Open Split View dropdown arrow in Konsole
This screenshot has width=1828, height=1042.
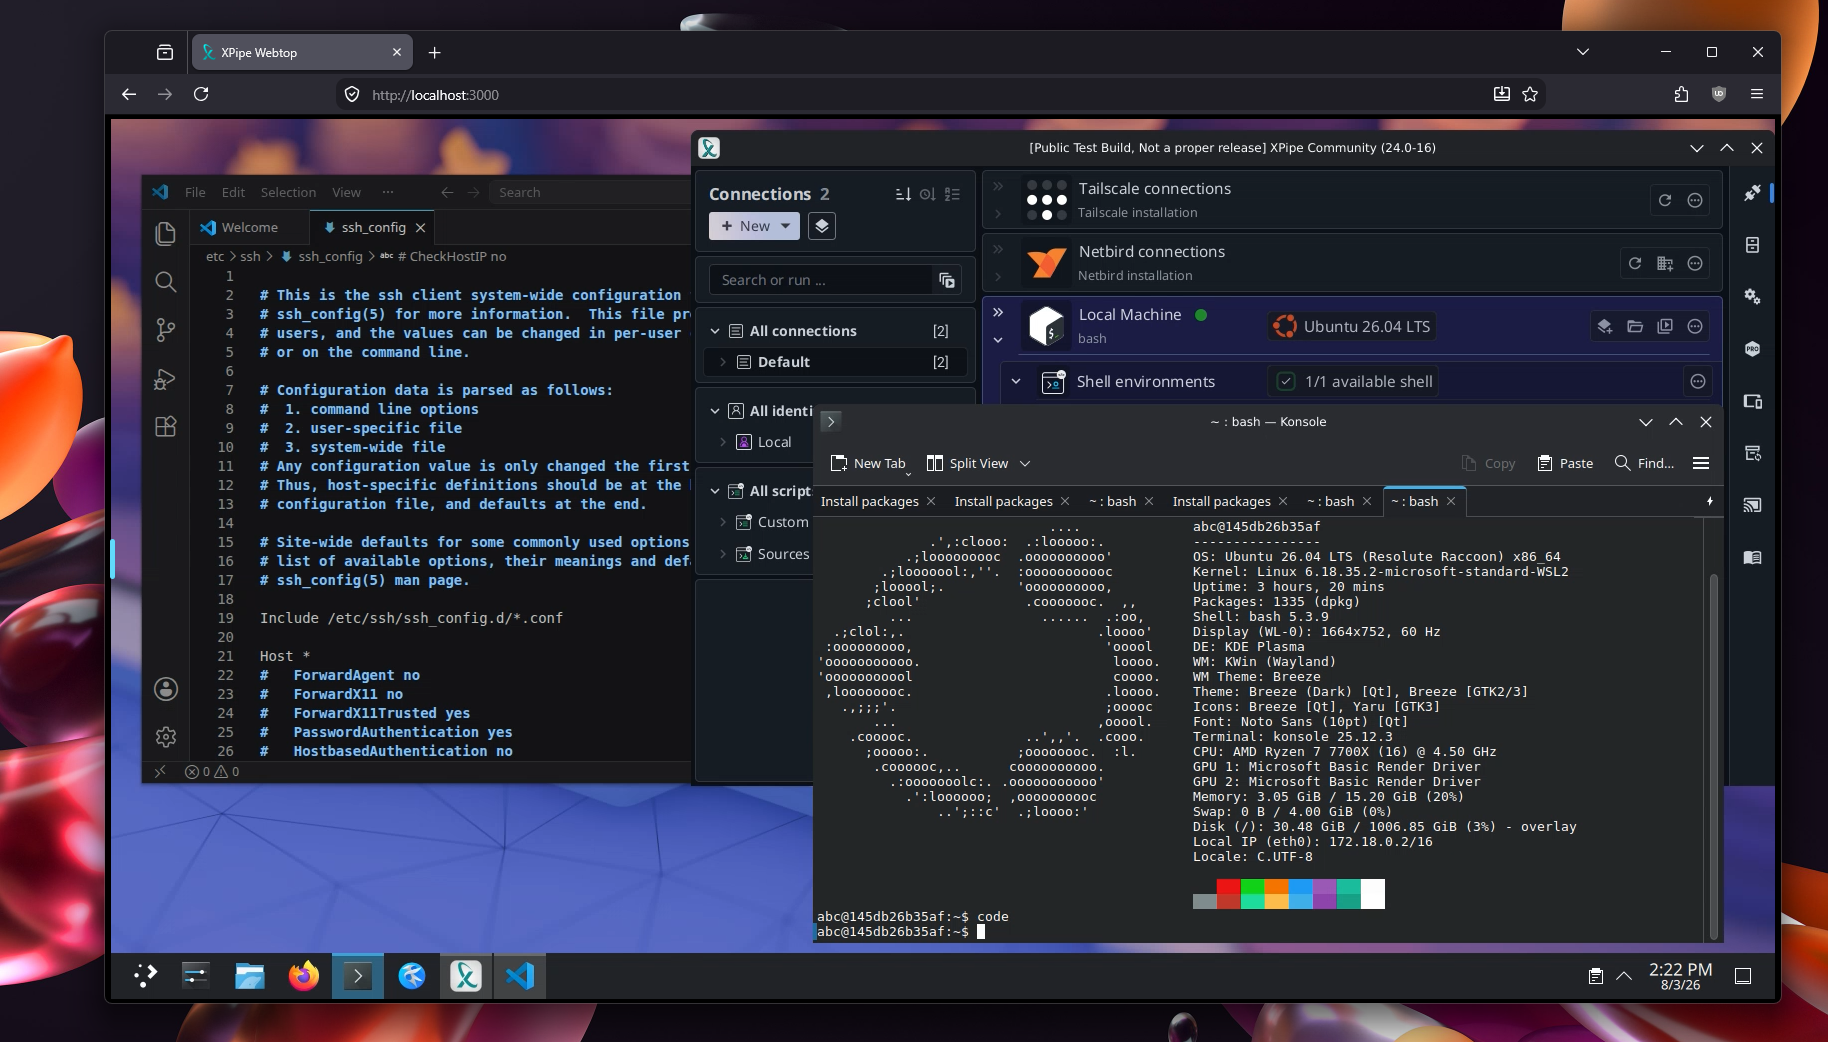click(x=1025, y=464)
